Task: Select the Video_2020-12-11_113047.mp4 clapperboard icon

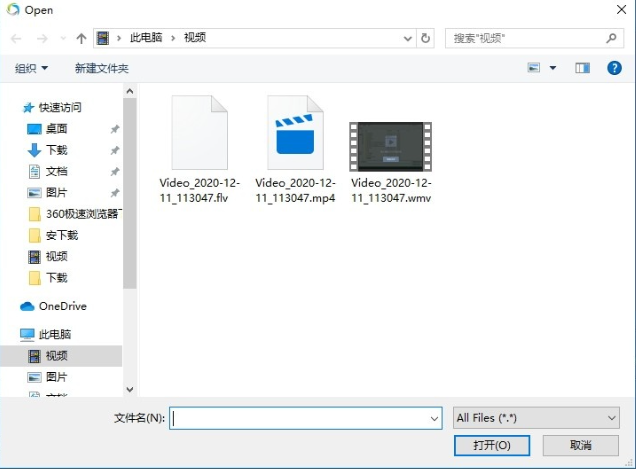Action: 295,132
